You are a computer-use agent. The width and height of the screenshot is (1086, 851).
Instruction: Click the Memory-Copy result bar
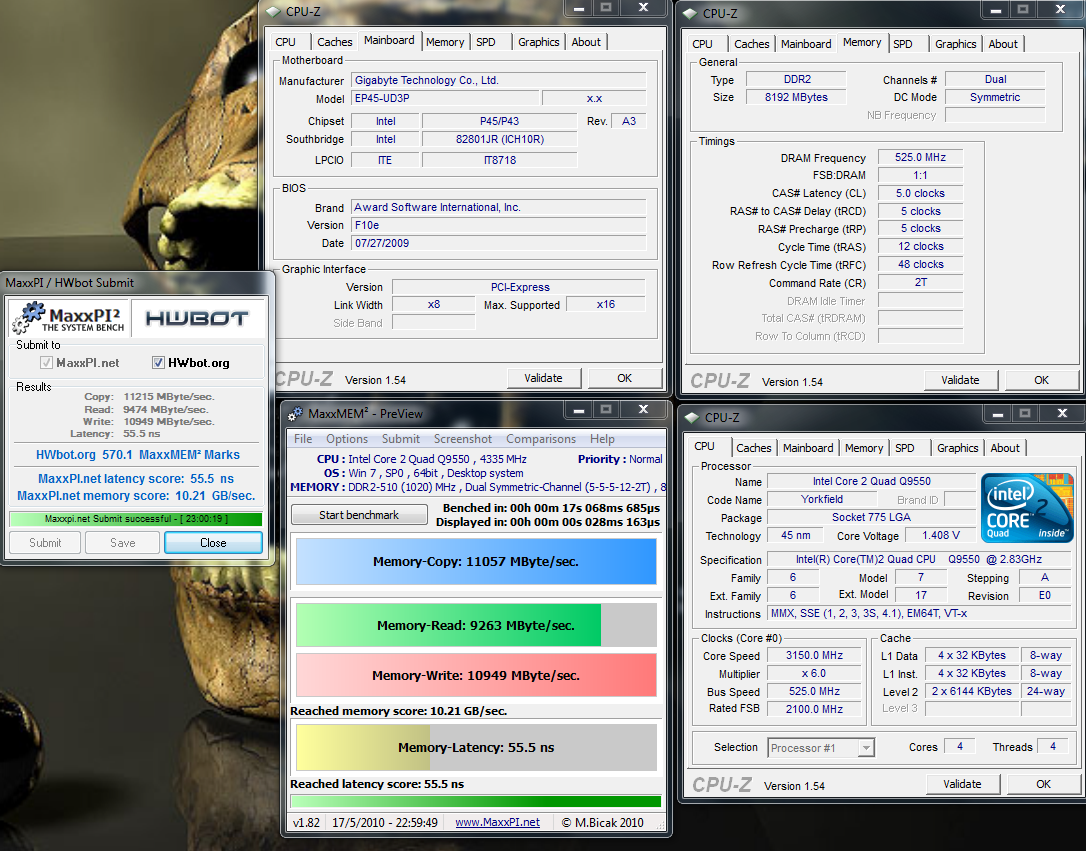point(476,562)
